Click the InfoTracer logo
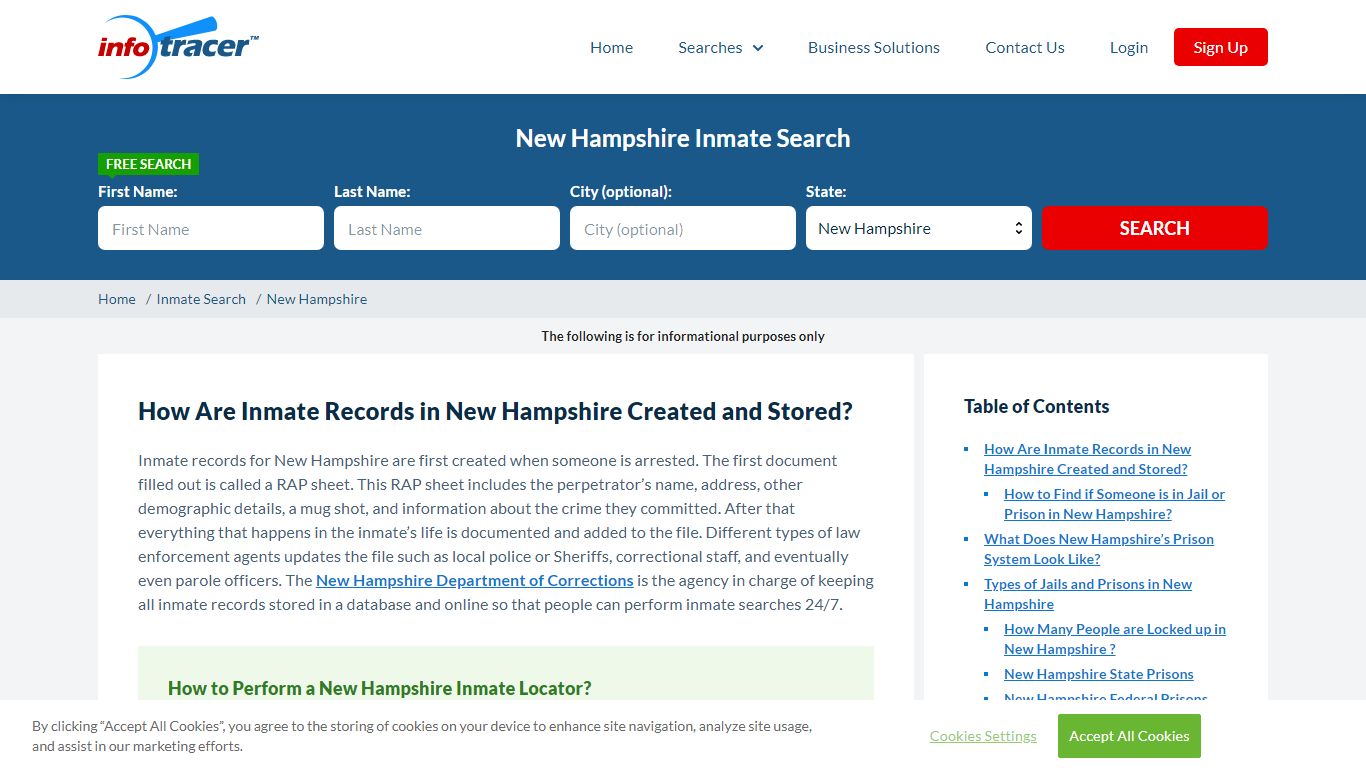Viewport: 1366px width, 768px height. 179,46
